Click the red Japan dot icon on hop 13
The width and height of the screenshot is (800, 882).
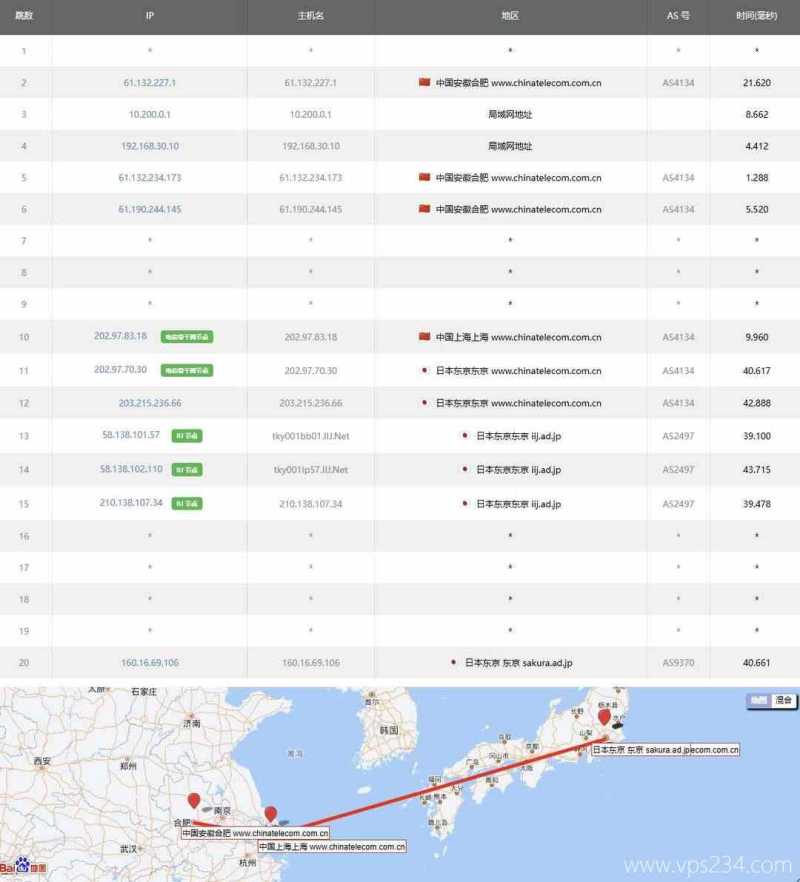[463, 435]
